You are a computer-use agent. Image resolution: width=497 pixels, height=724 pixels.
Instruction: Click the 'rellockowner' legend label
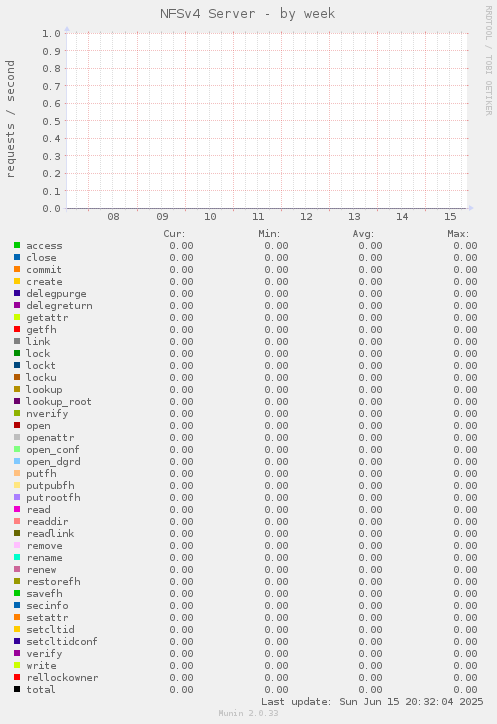point(62,678)
